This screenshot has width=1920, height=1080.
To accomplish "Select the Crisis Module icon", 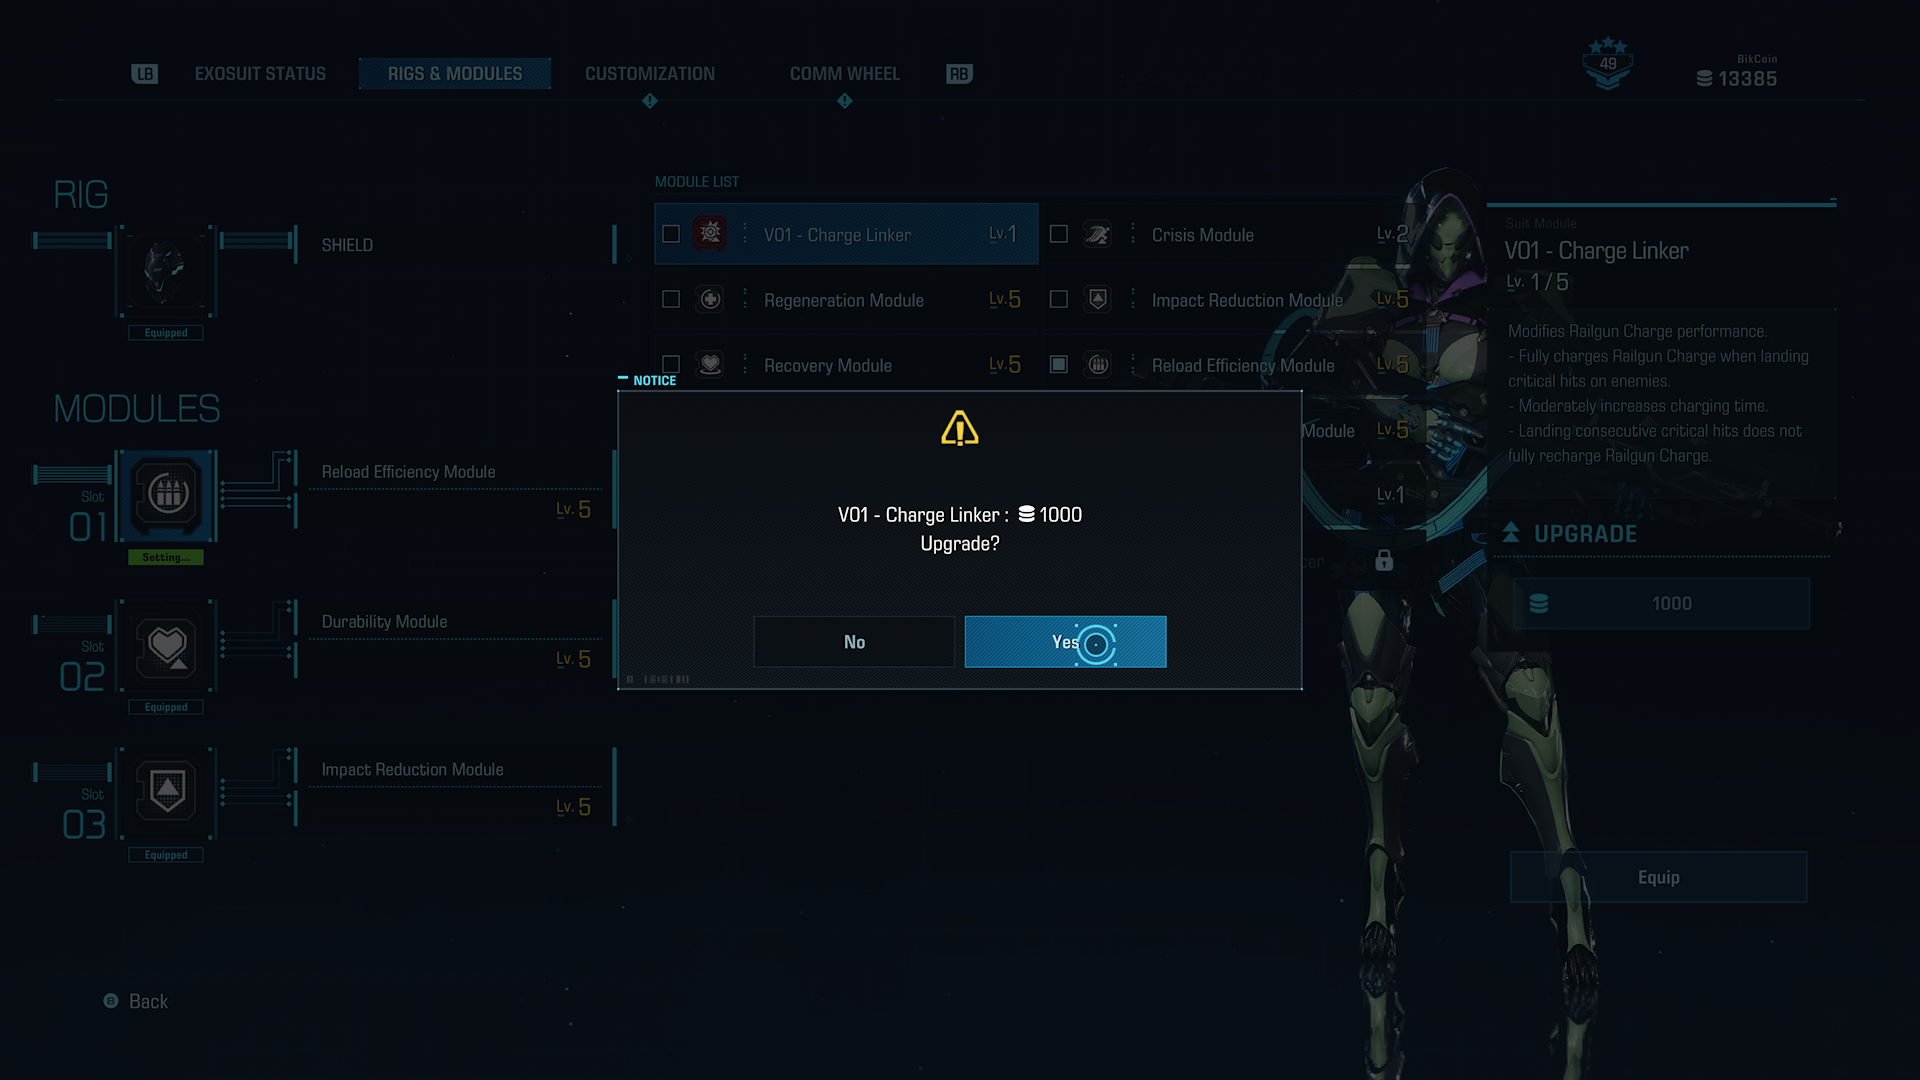I will click(x=1097, y=233).
